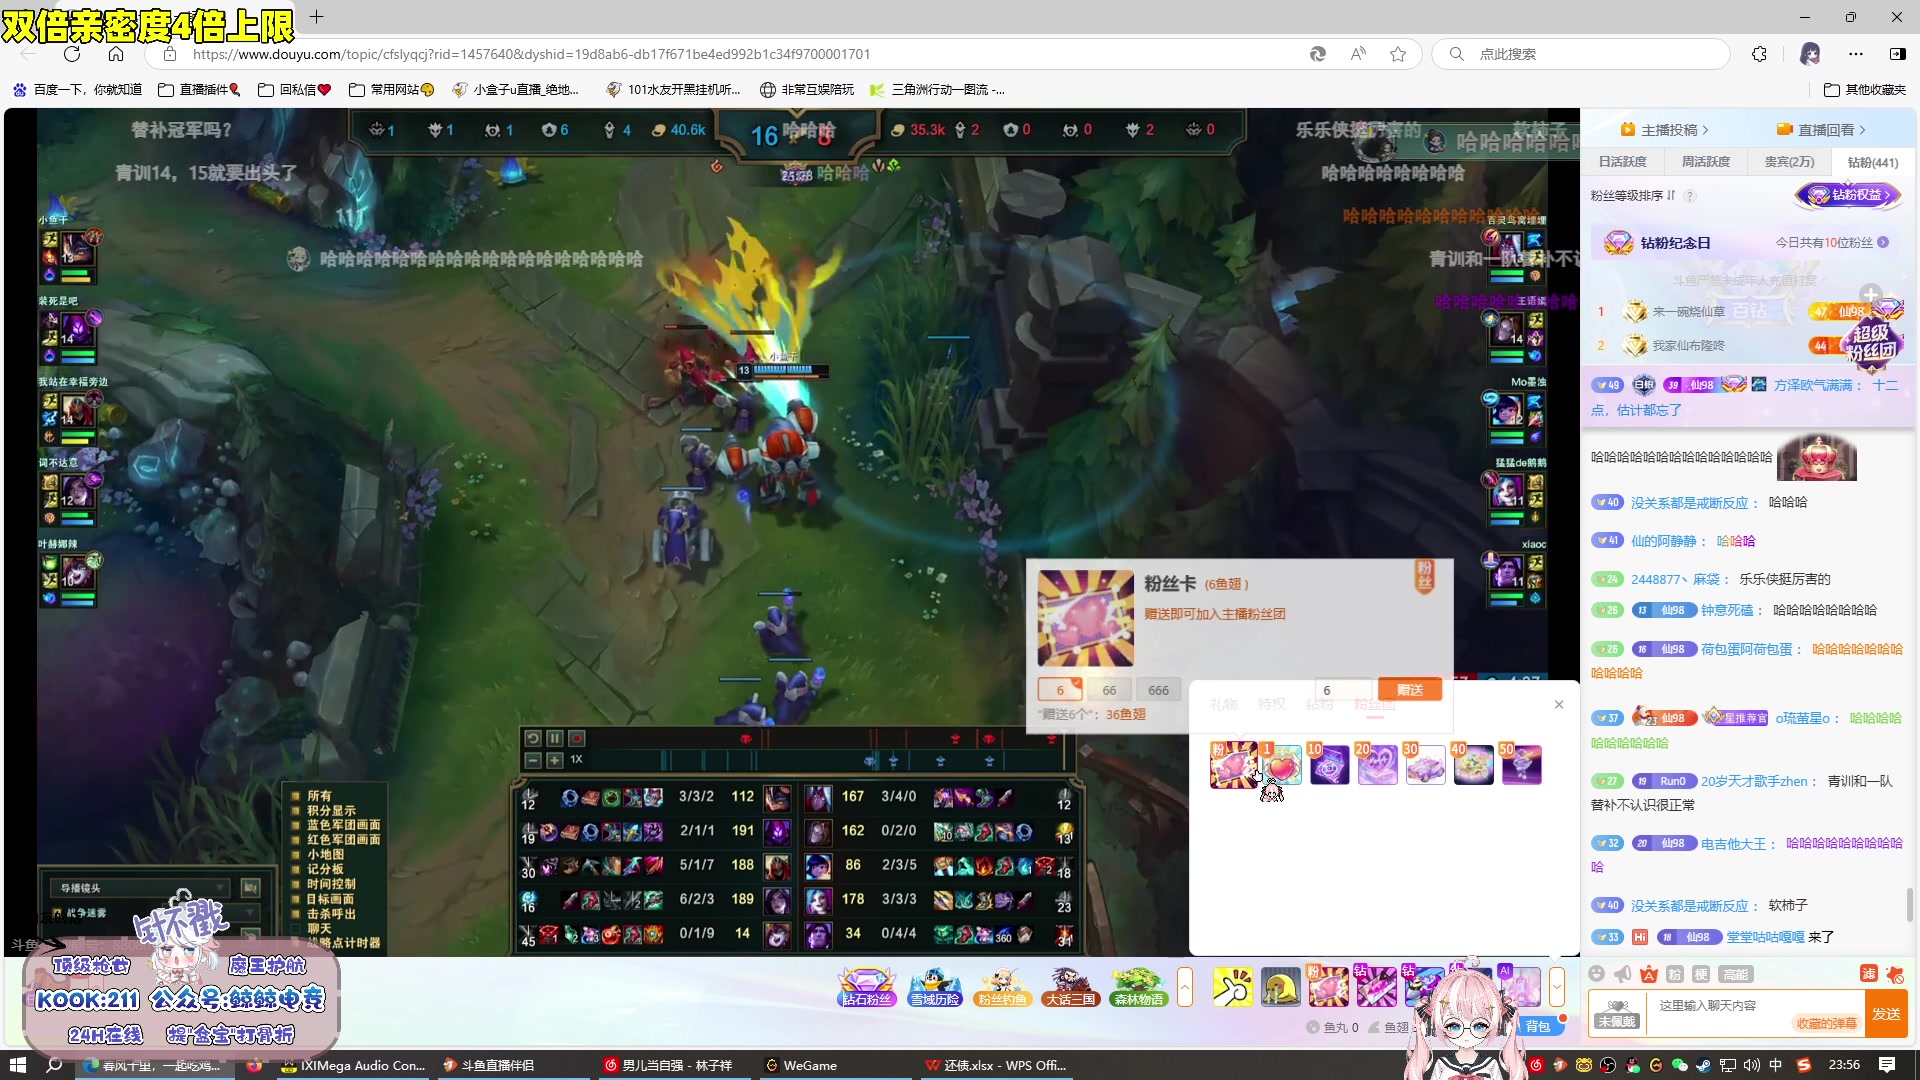
Task: Pick the level 40 gift
Action: point(1474,765)
